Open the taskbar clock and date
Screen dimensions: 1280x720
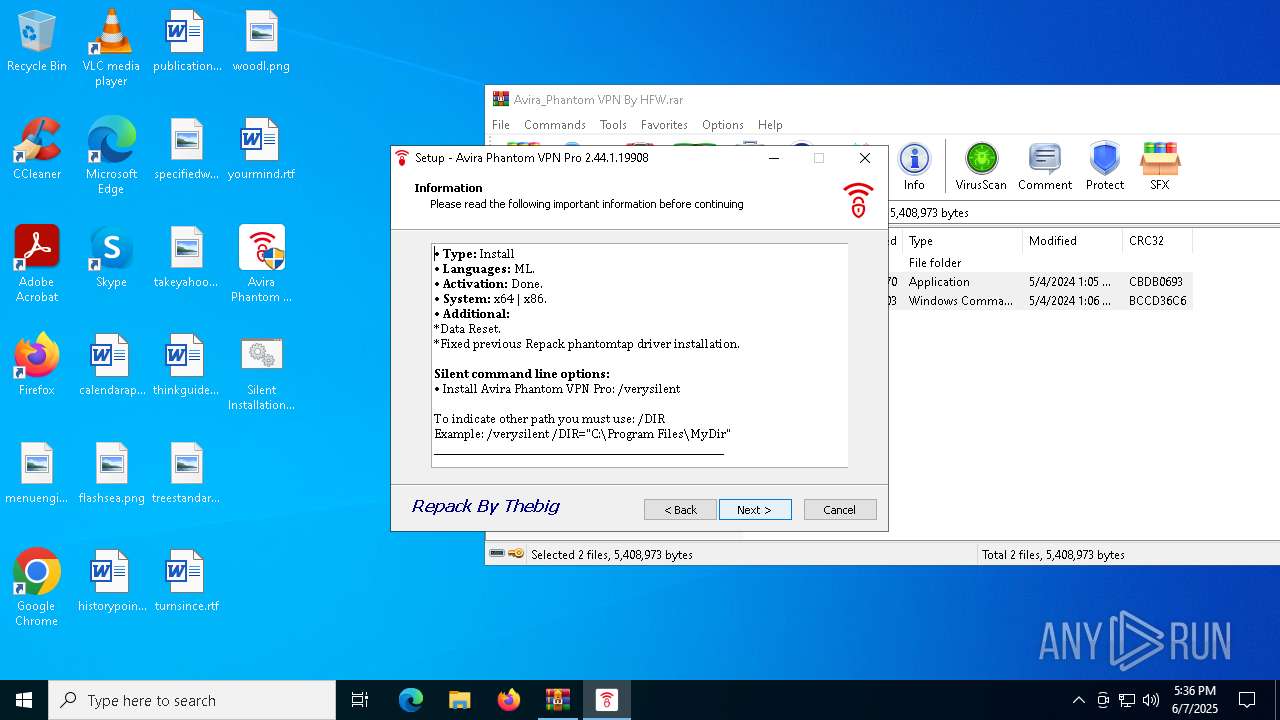[1195, 700]
